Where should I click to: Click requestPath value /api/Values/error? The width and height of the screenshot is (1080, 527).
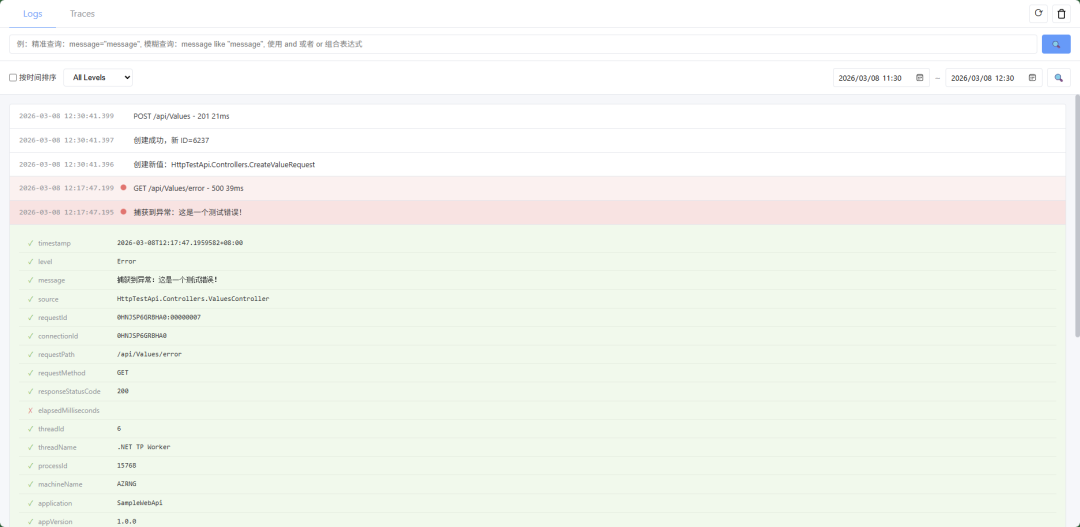pos(149,354)
